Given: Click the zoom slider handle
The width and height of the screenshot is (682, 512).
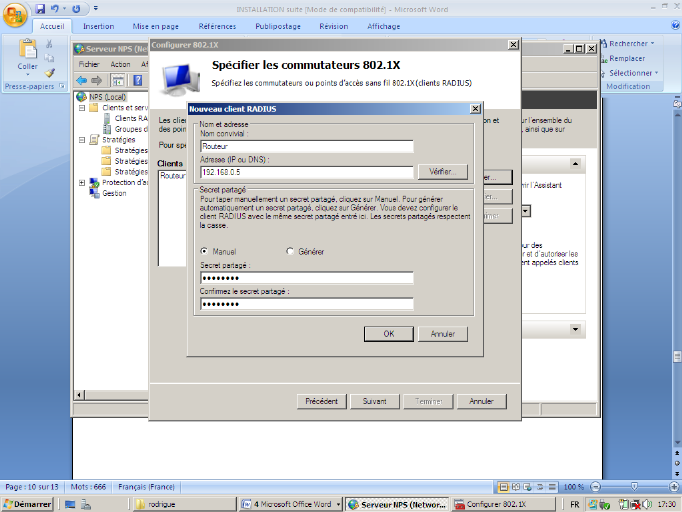Looking at the screenshot, I should click(x=634, y=486).
